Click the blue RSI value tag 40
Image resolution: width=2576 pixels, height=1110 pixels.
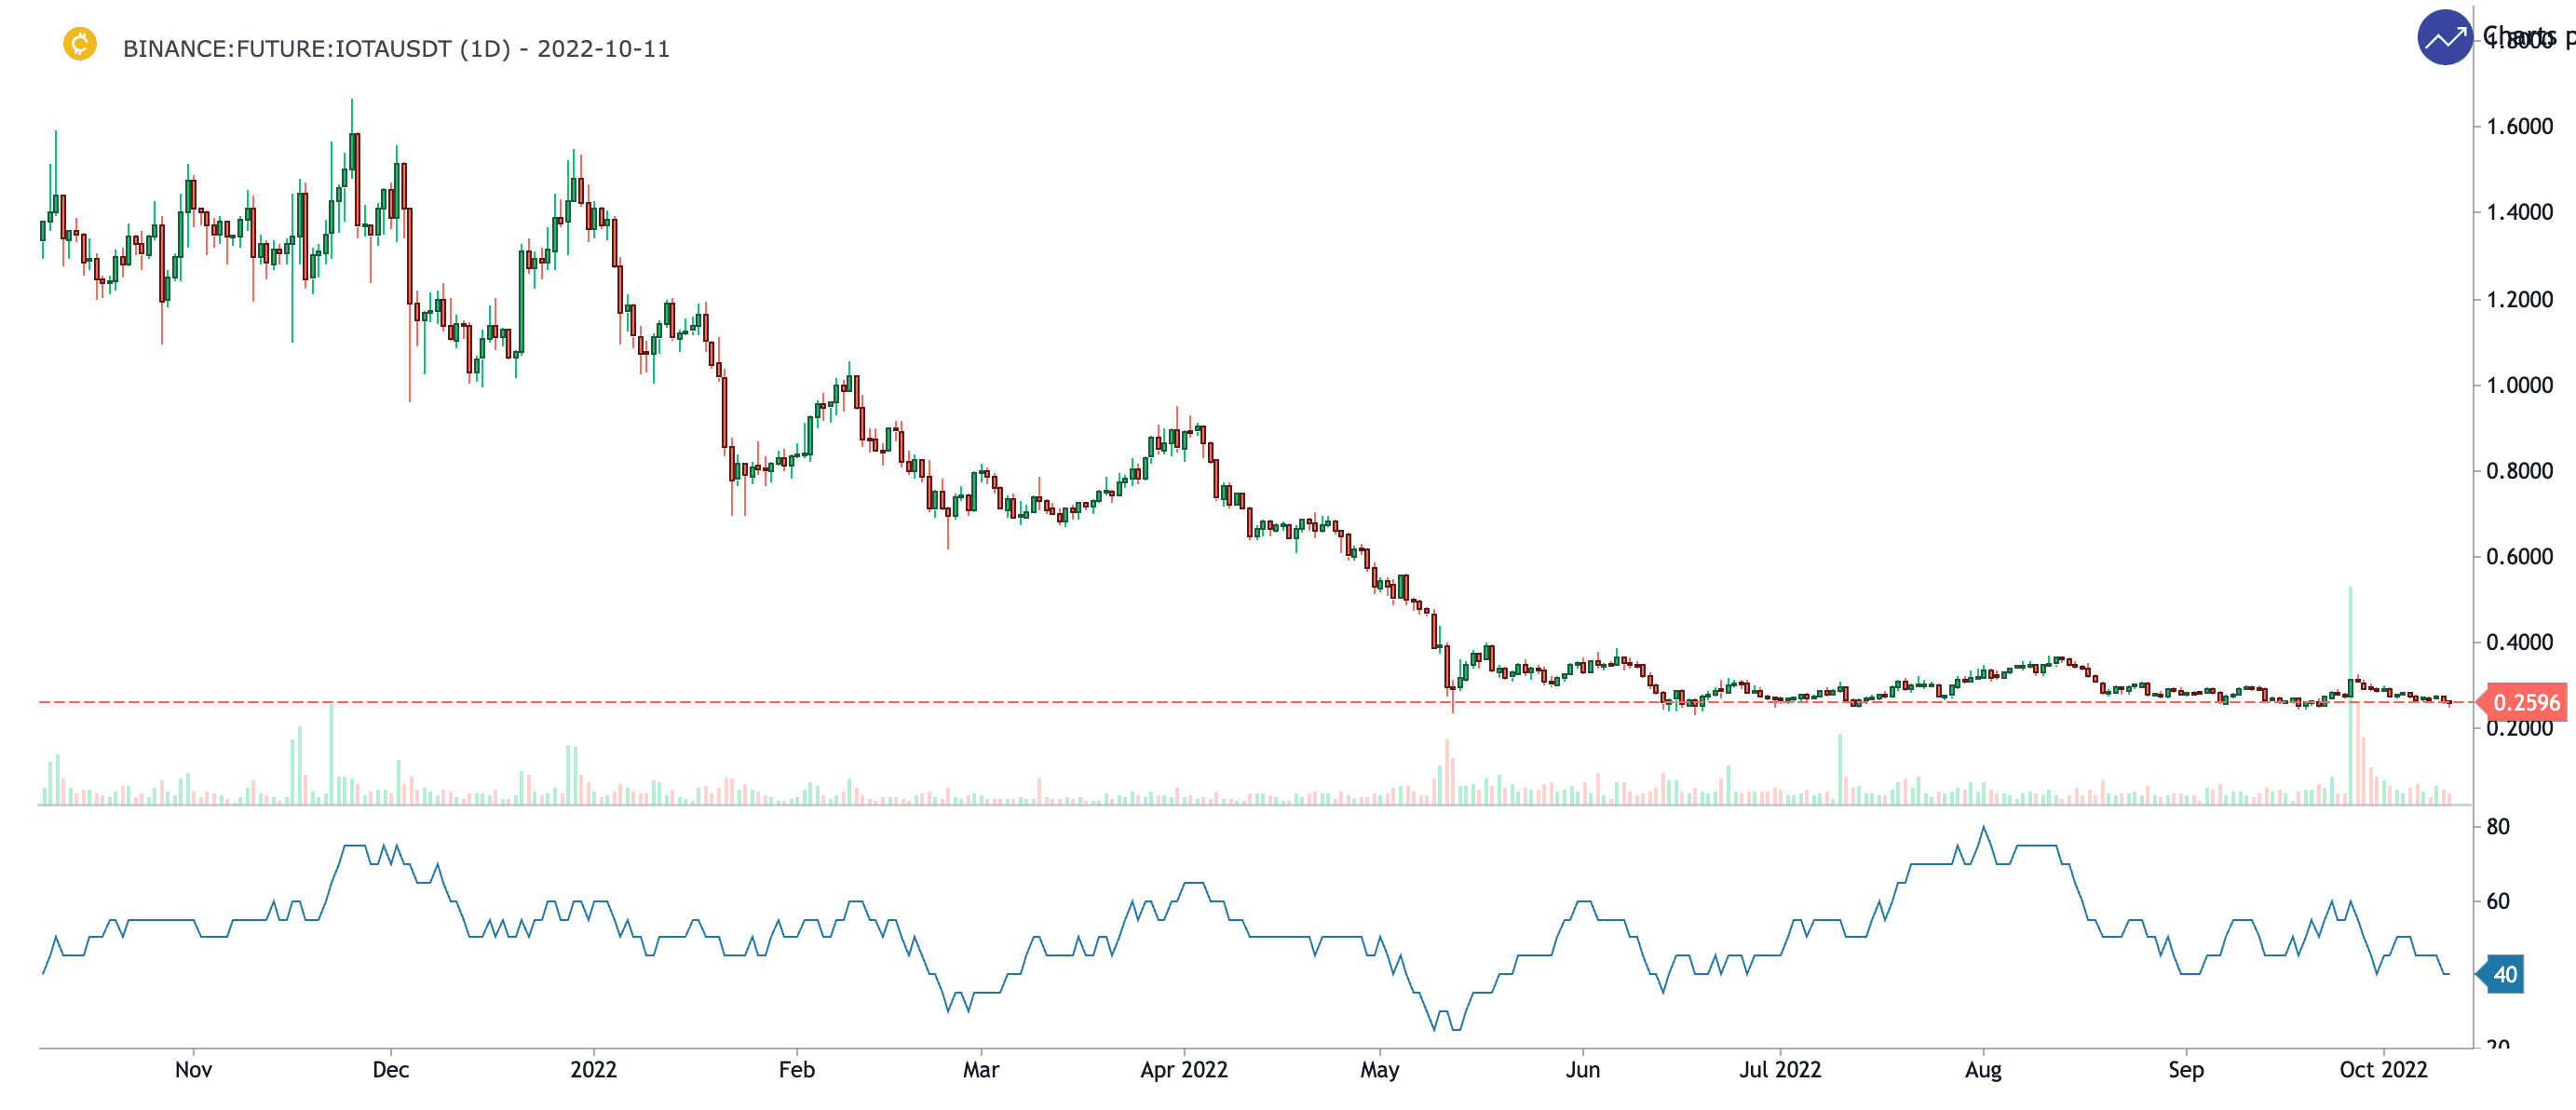click(x=2504, y=975)
